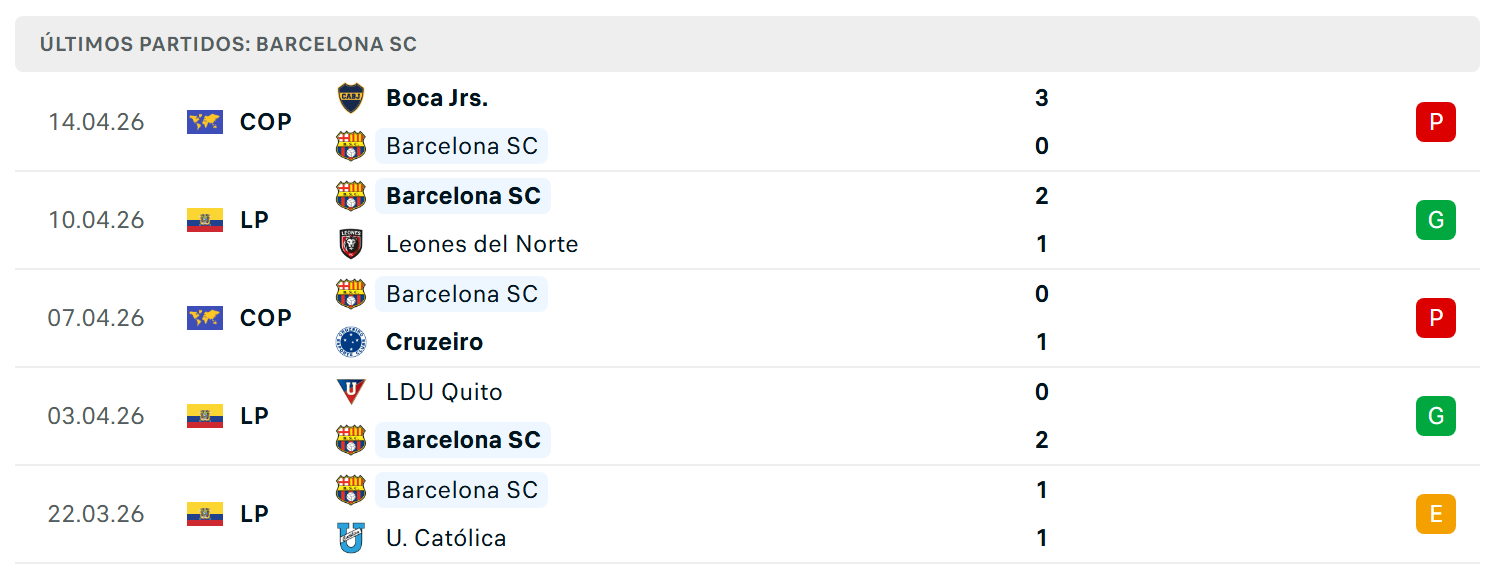Click the U. Católica logo
1498x585 pixels.
pos(350,538)
